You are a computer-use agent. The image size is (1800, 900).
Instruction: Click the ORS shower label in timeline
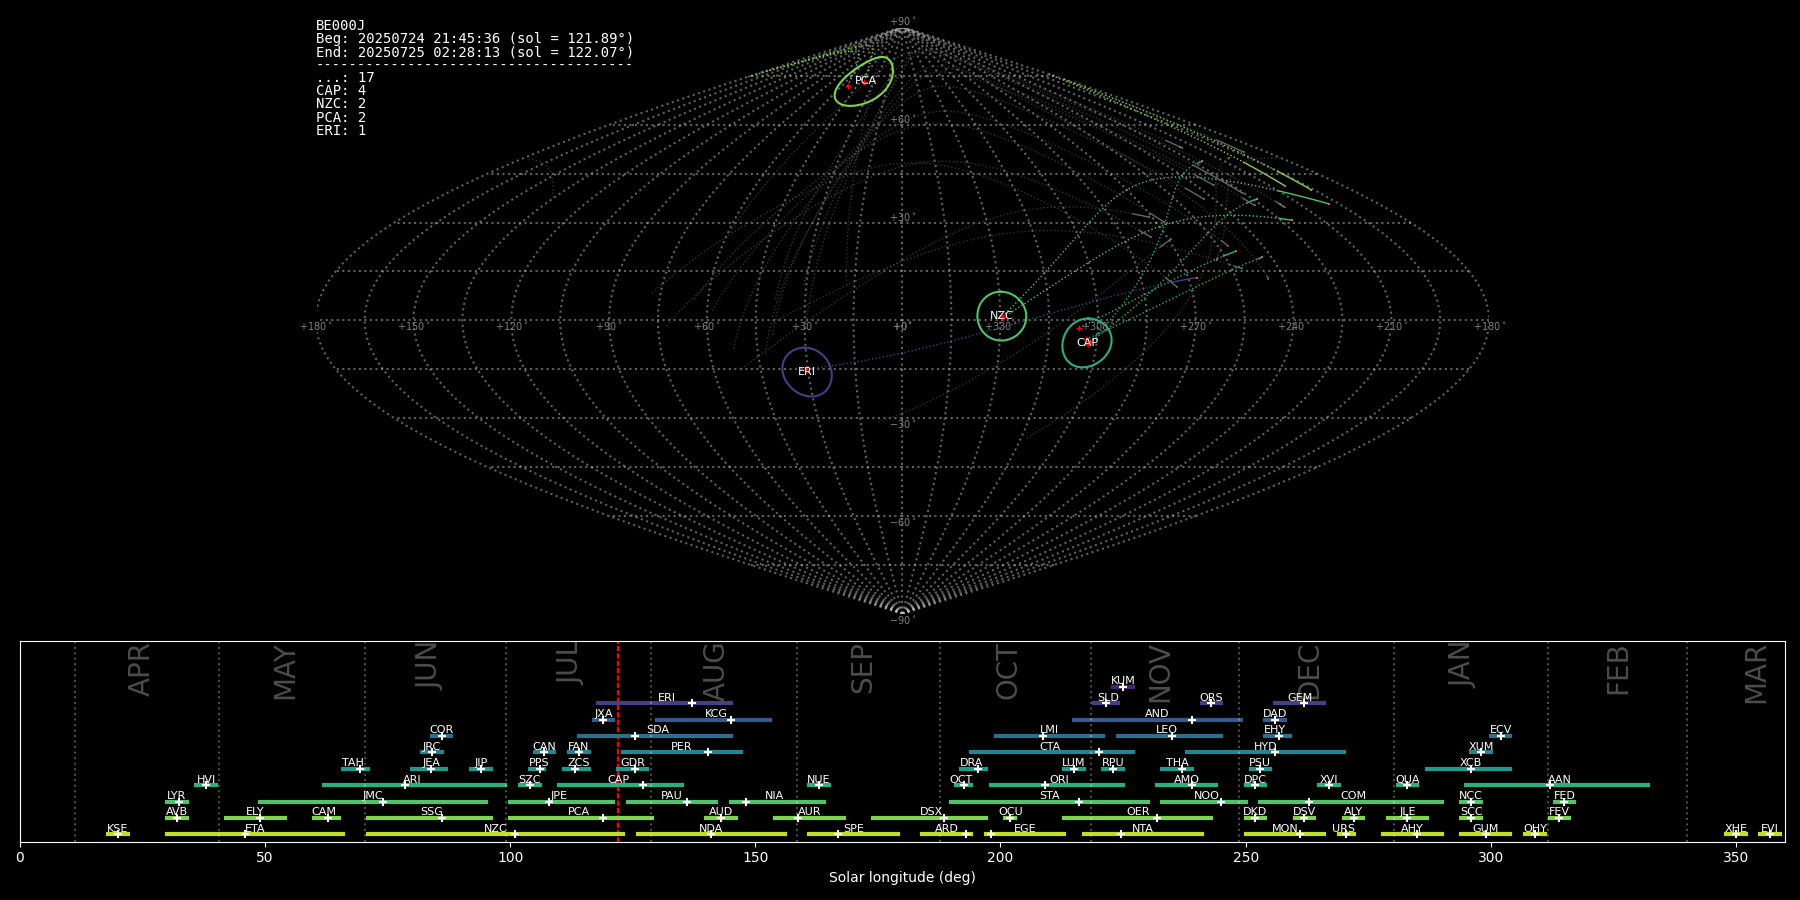[x=1211, y=698]
